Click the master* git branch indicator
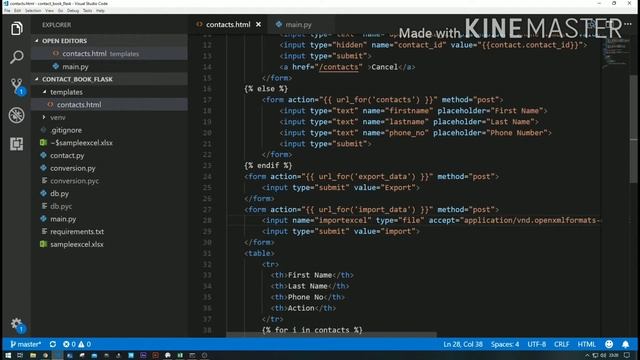Screen dimensions: 640x360 tap(26, 344)
